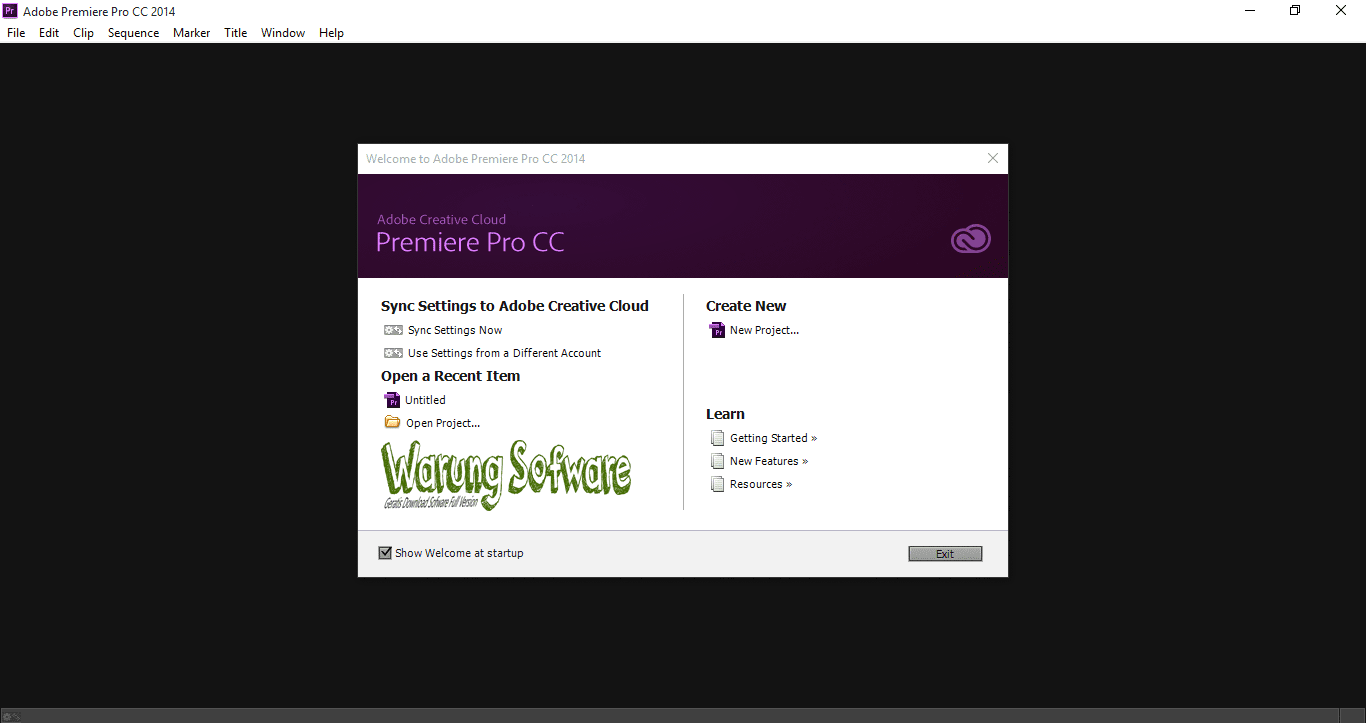Open the Help menu

pyautogui.click(x=331, y=33)
